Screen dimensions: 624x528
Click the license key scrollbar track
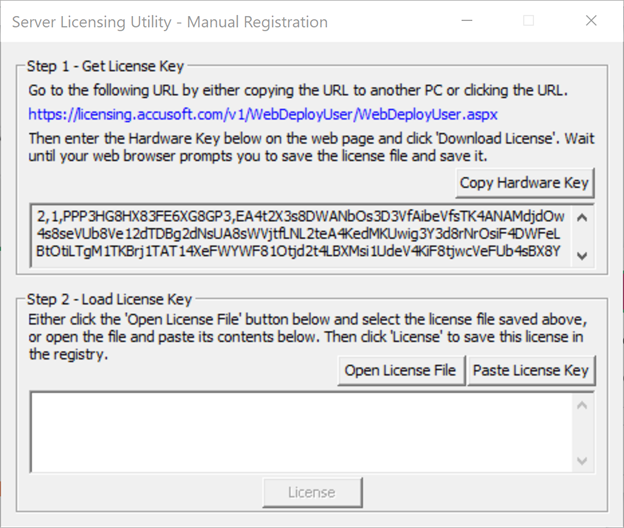click(x=583, y=433)
